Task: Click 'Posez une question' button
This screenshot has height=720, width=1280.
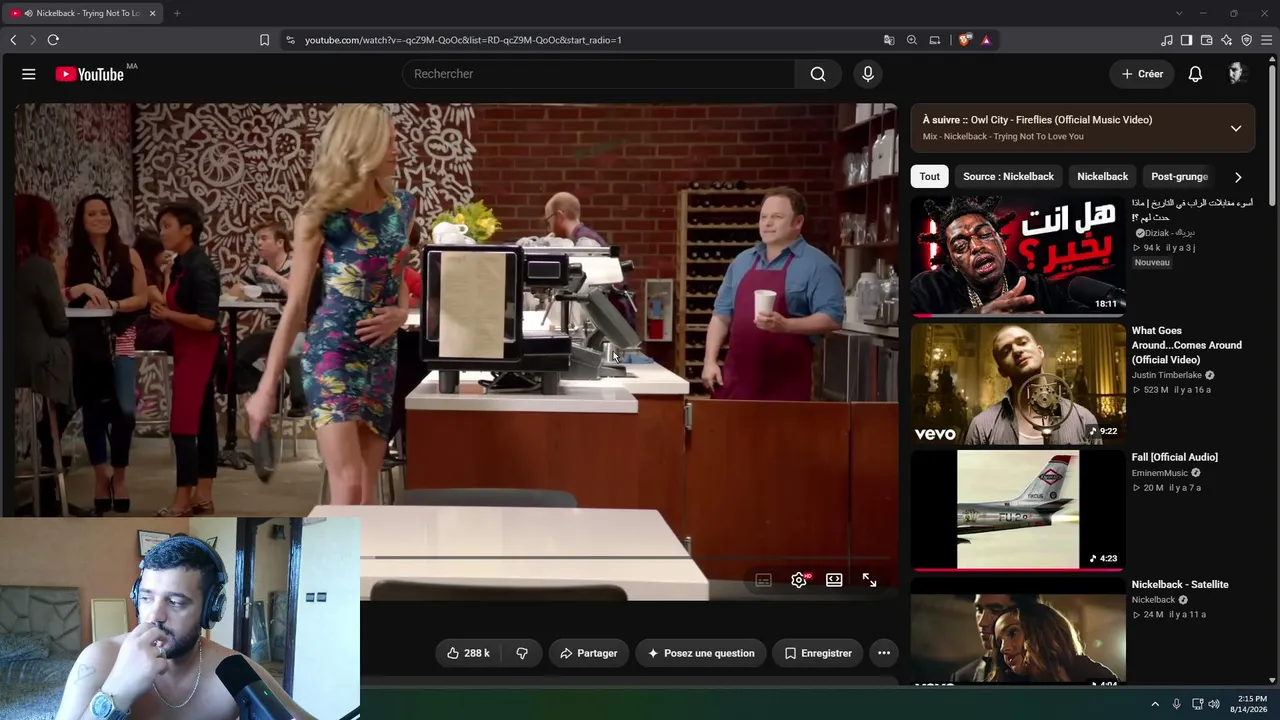Action: coord(701,653)
